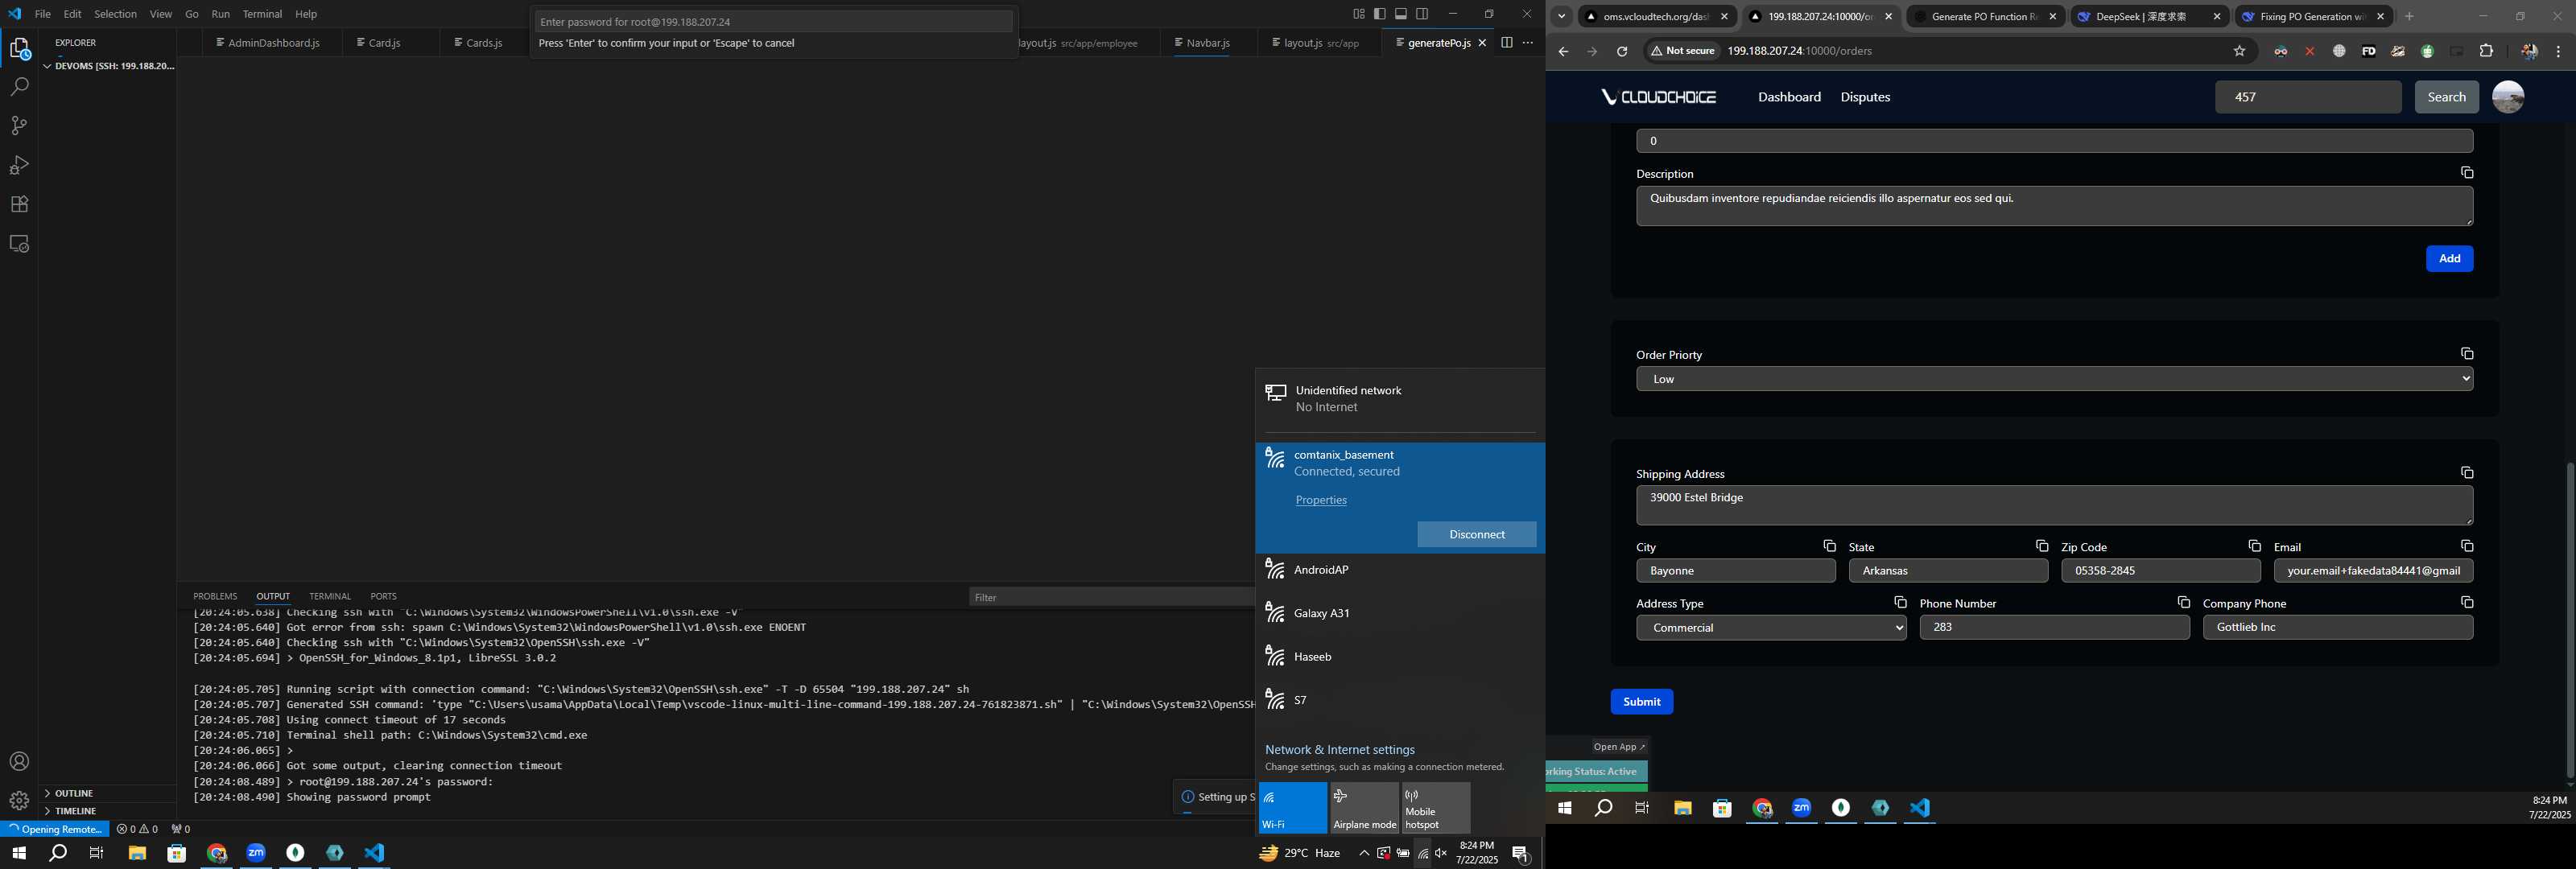This screenshot has height=869, width=2576.
Task: Reload the page in Chrome
Action: point(1621,52)
